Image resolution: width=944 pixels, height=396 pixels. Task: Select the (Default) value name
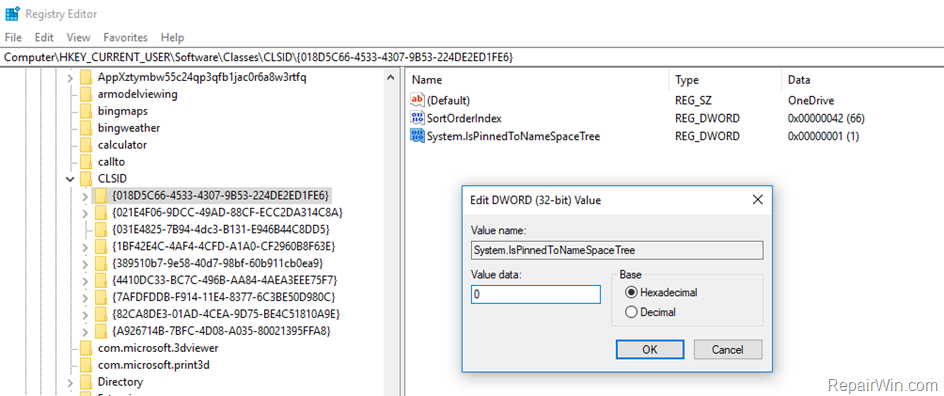point(448,100)
